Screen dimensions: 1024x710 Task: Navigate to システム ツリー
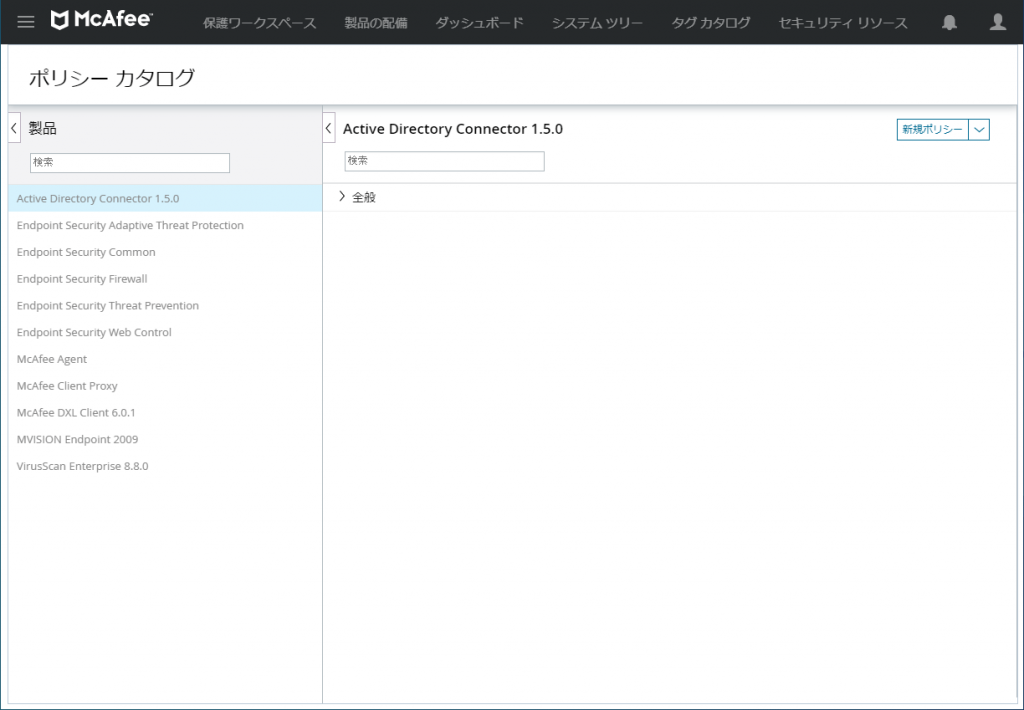tap(597, 23)
